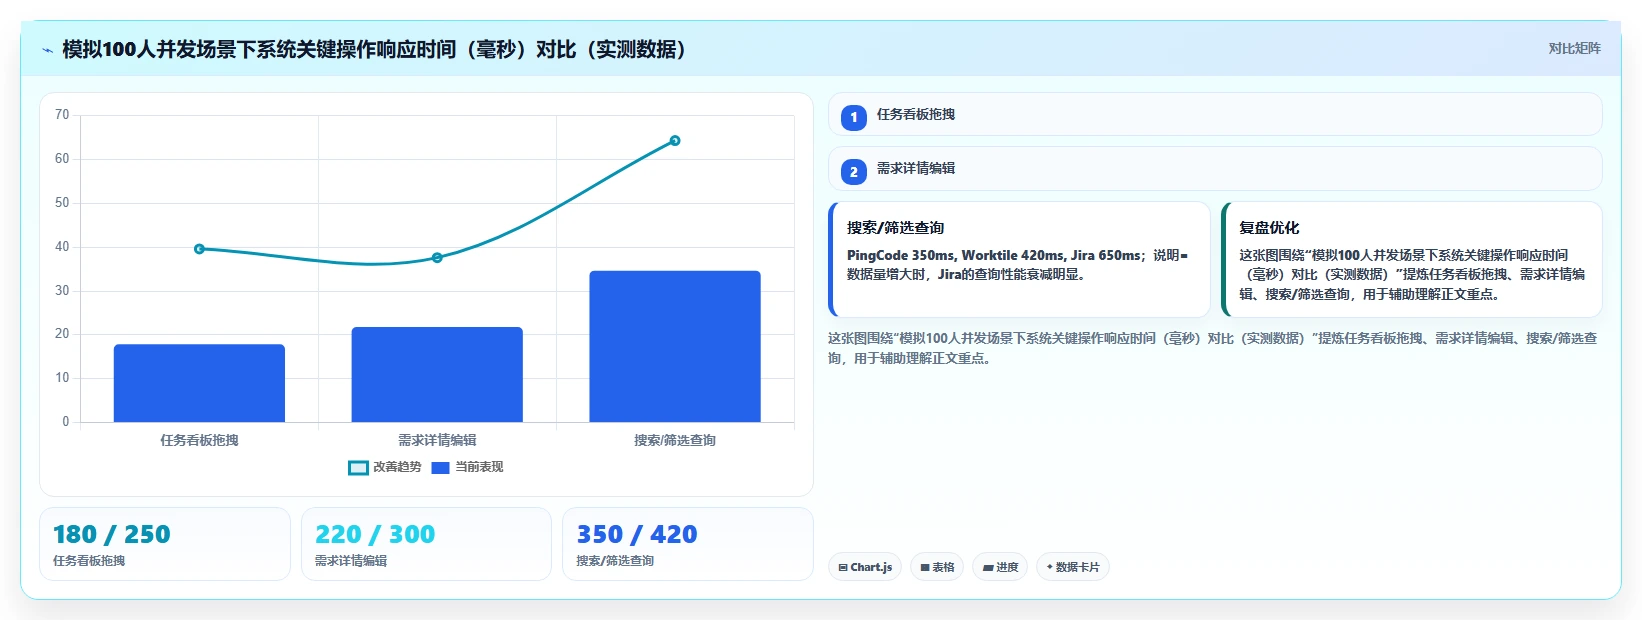The width and height of the screenshot is (1642, 620).
Task: Click the 复盘优化 card heading
Action: point(1269,228)
